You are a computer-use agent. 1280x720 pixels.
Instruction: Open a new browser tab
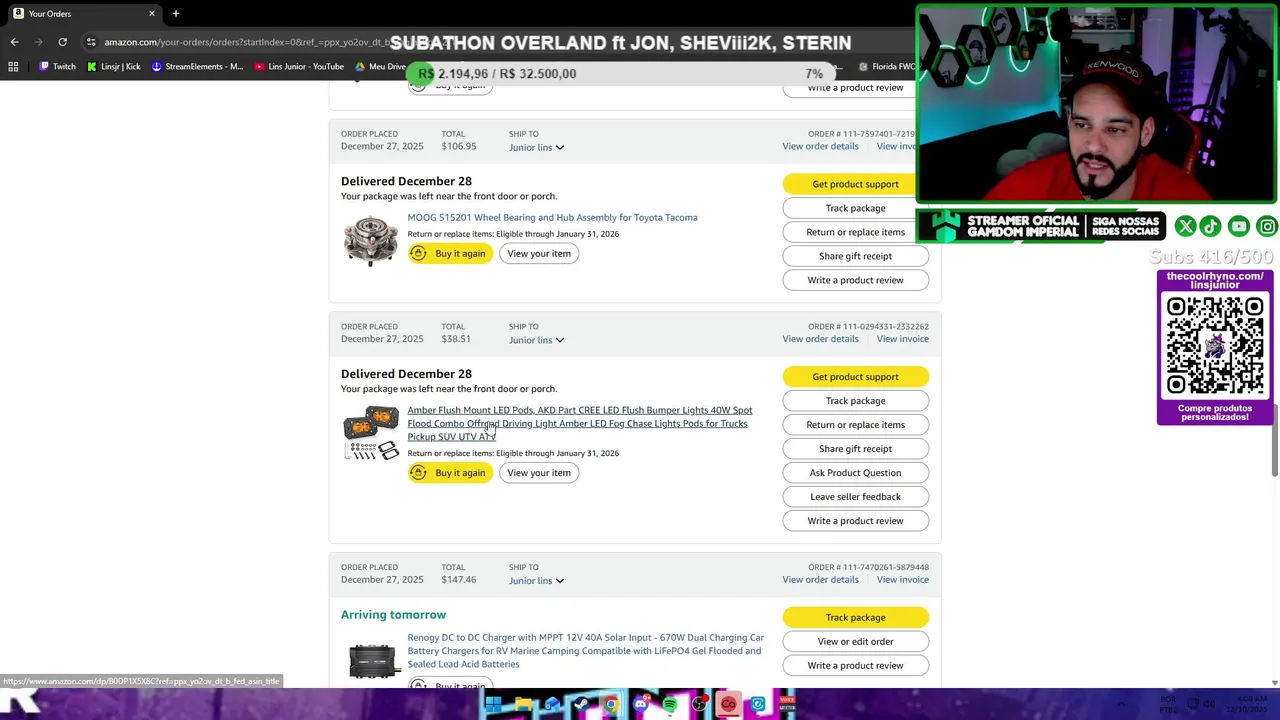pos(175,14)
